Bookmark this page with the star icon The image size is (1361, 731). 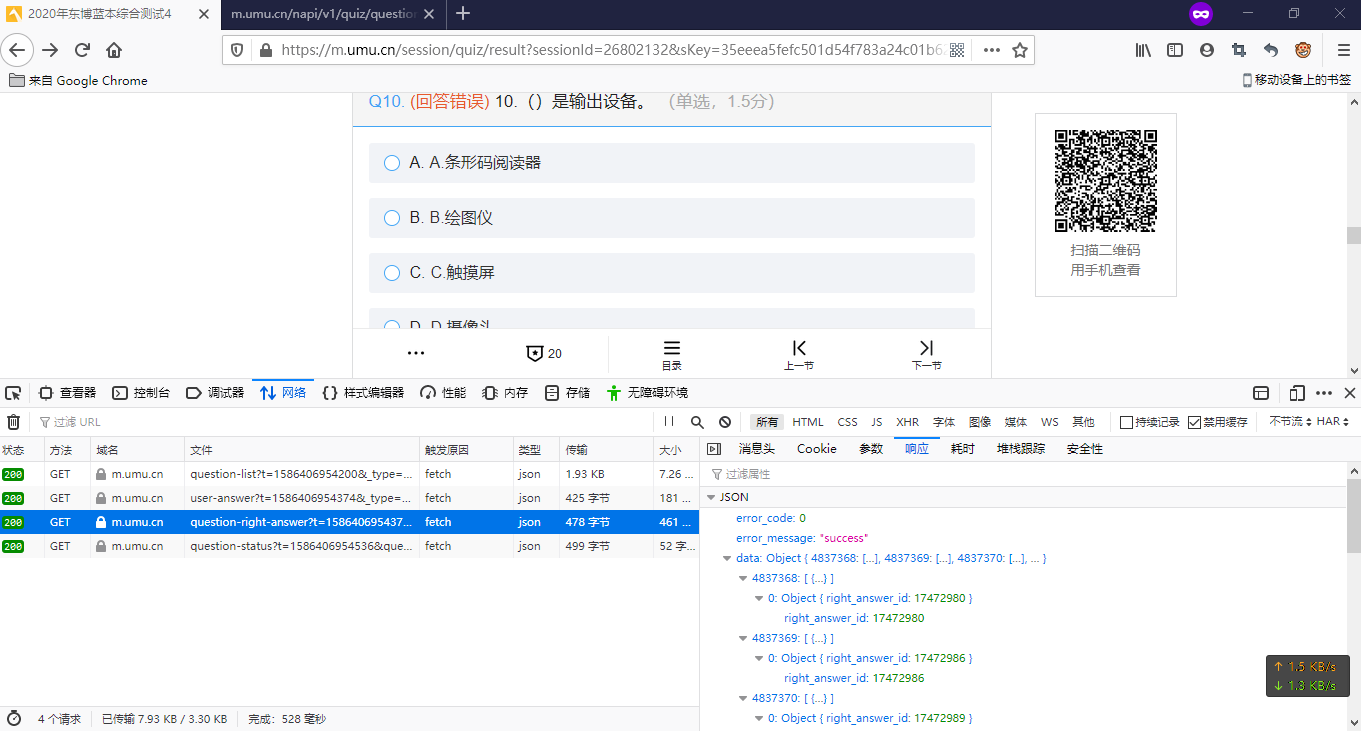click(1020, 50)
